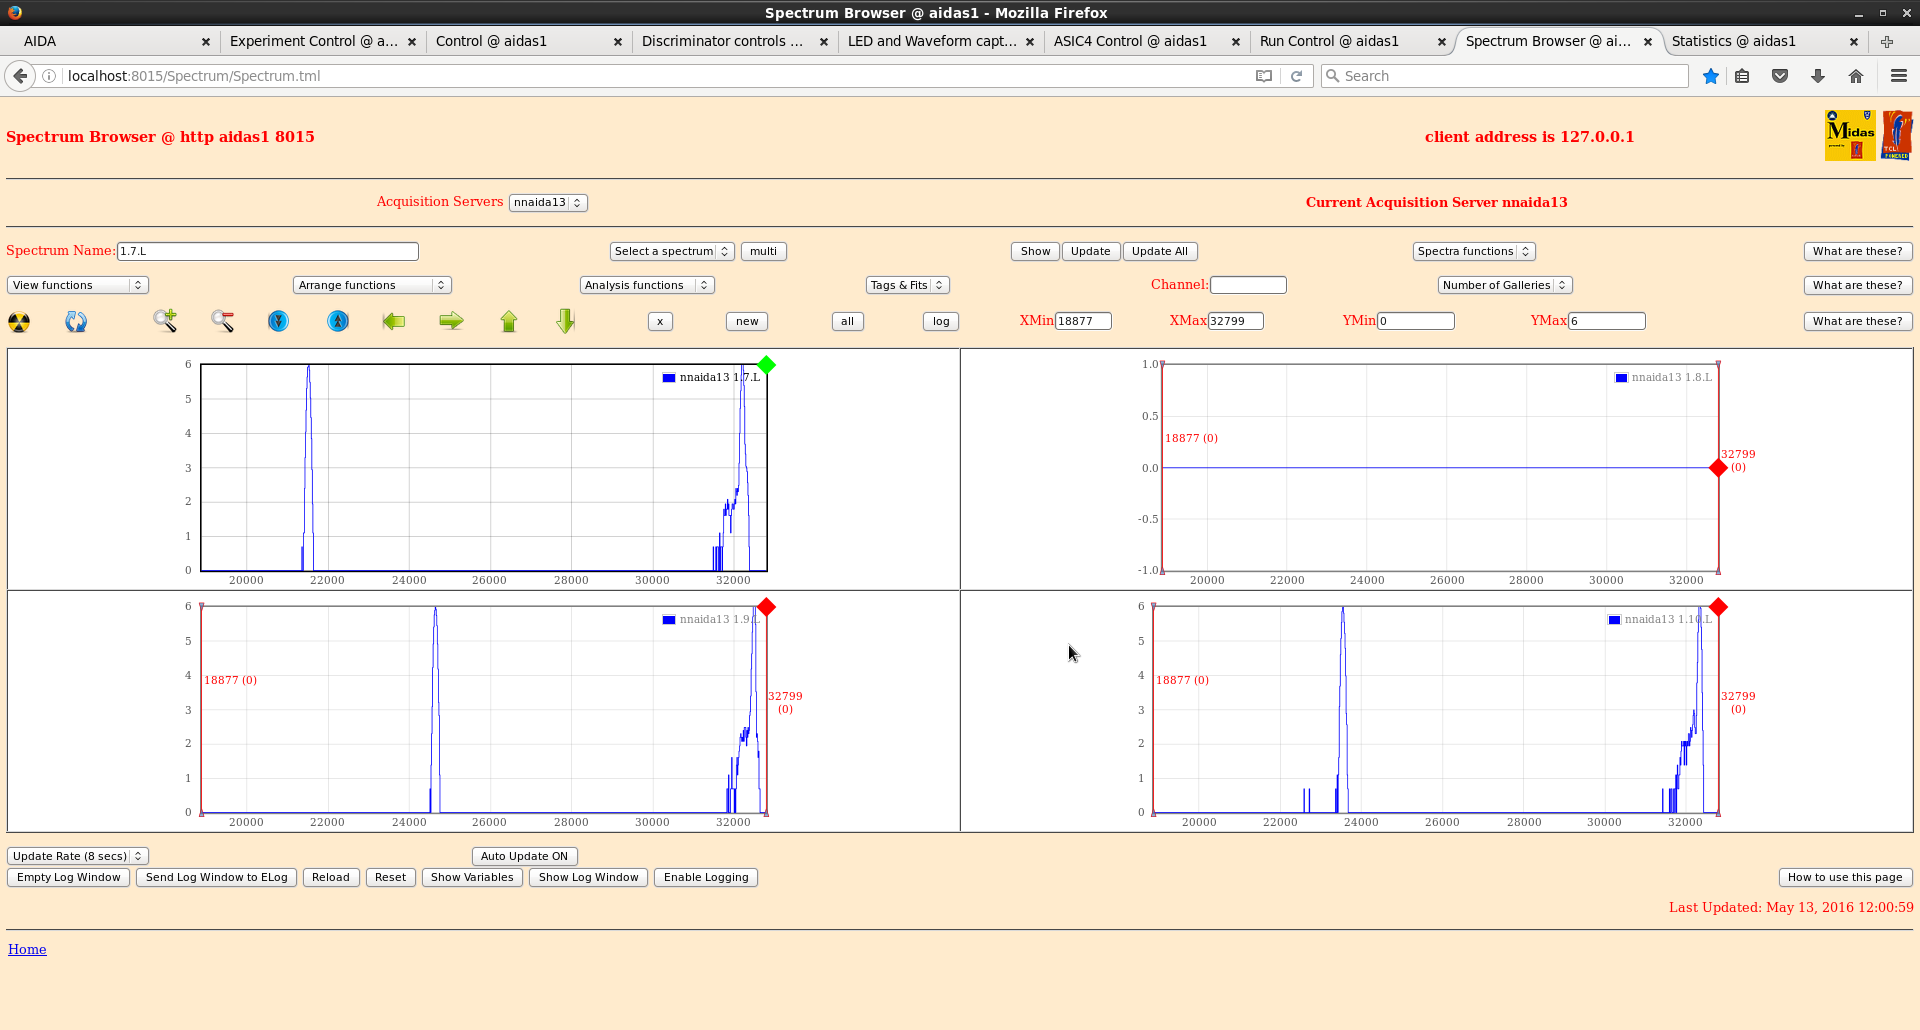Switch to the AIDA tab
The width and height of the screenshot is (1920, 1030).
click(109, 42)
